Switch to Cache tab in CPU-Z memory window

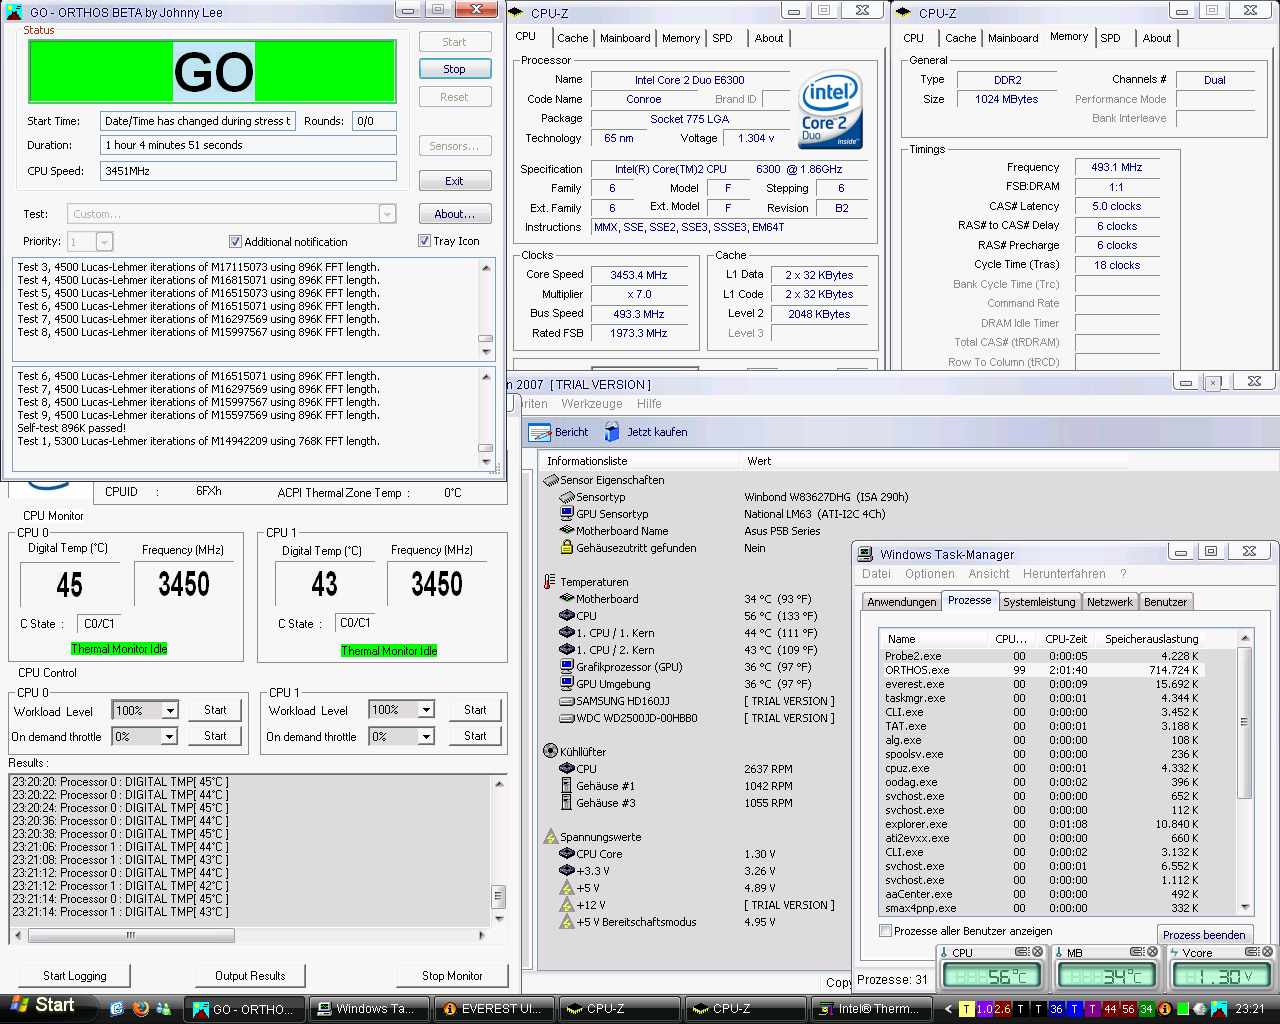[960, 38]
